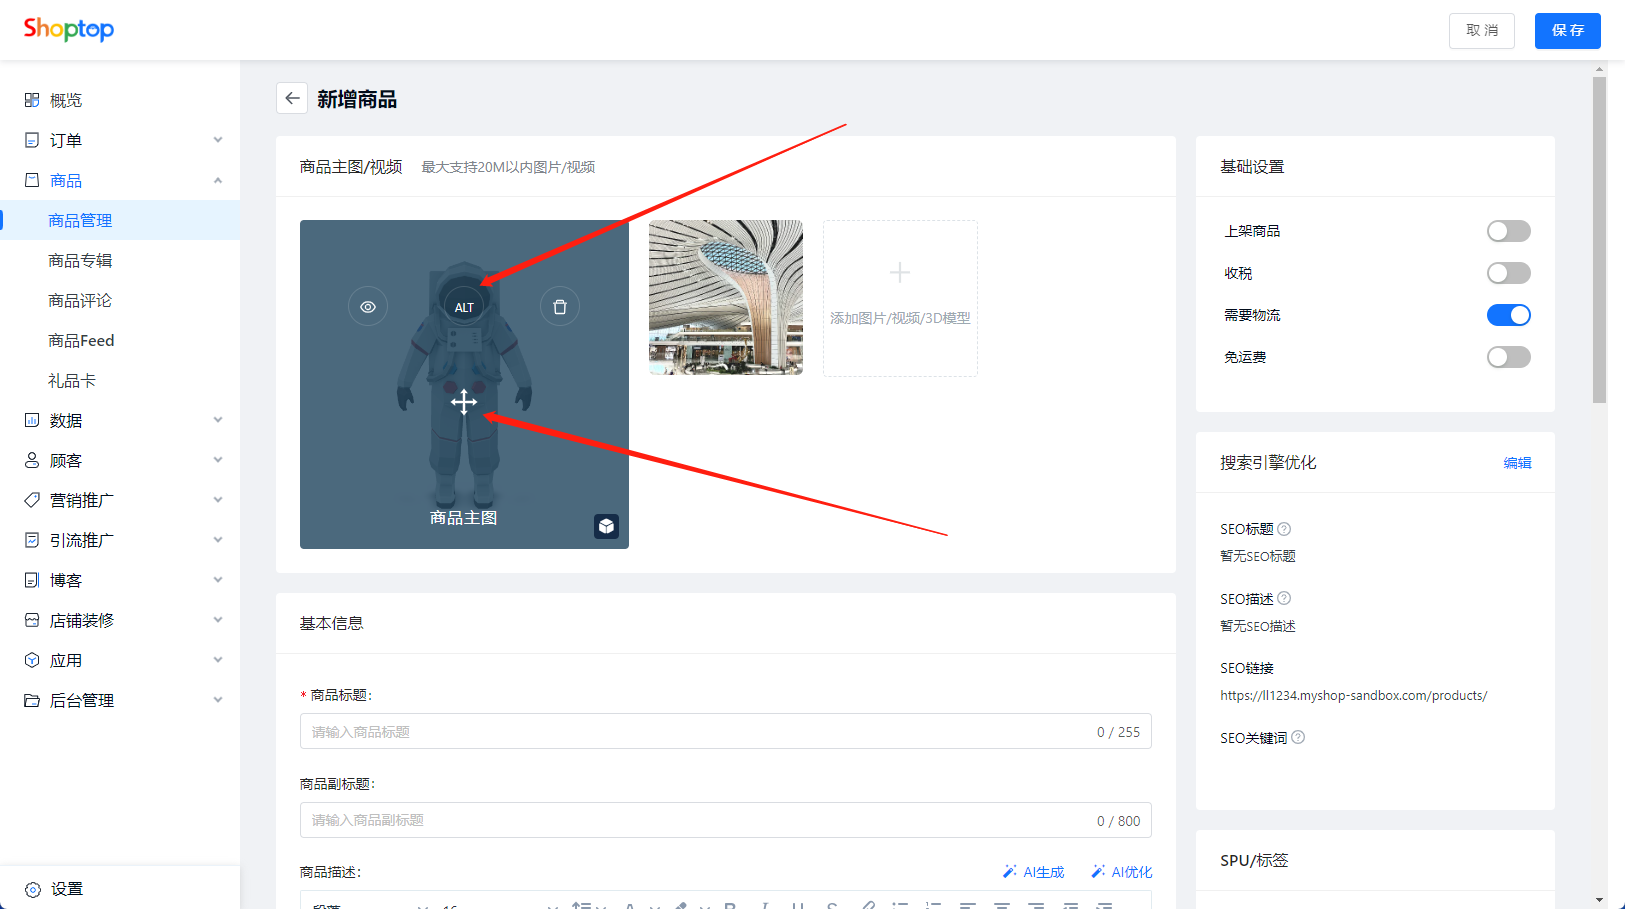Expand the 营销推广 menu chevron

point(218,500)
